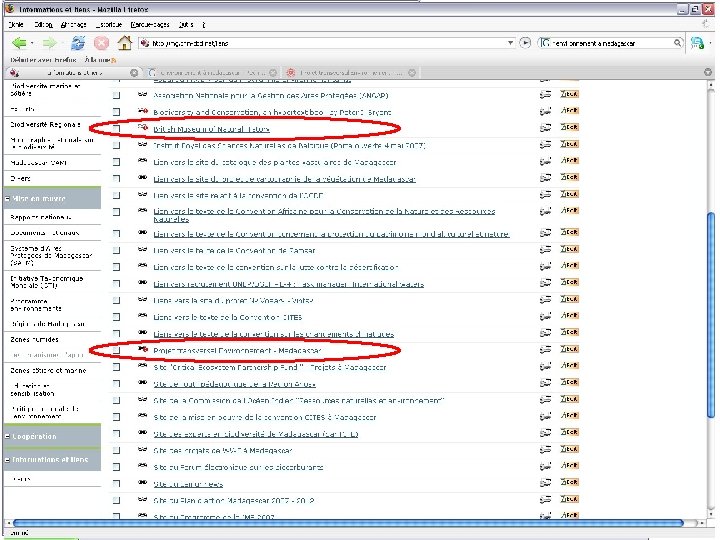The width and height of the screenshot is (720, 540).
Task: Open the Back button history dropdown arrow
Action: tap(32, 43)
